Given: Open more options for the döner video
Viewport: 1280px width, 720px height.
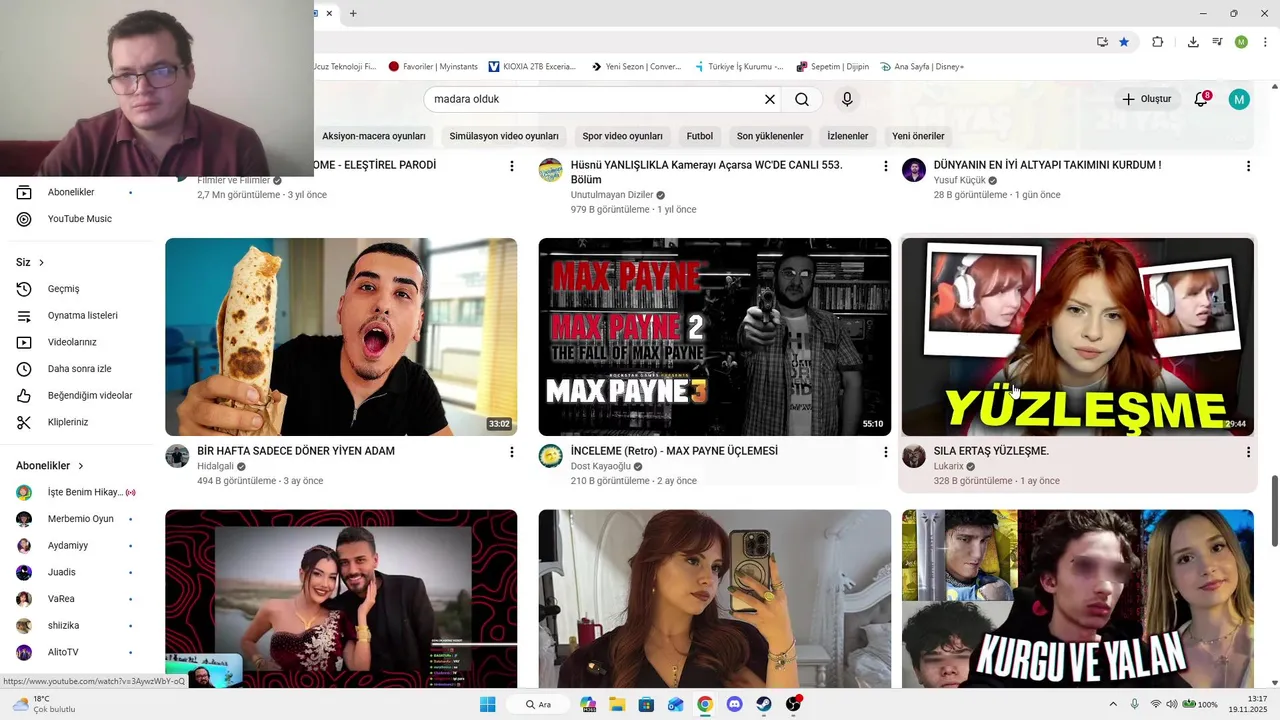Looking at the screenshot, I should [x=512, y=452].
